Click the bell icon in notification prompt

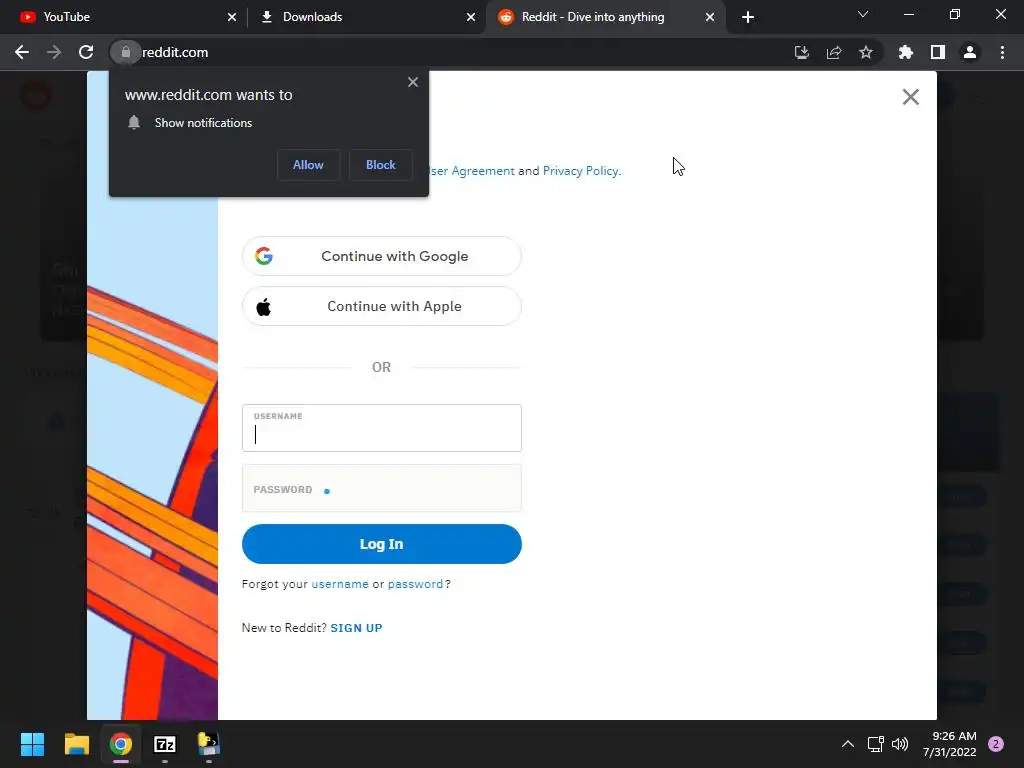pos(134,123)
